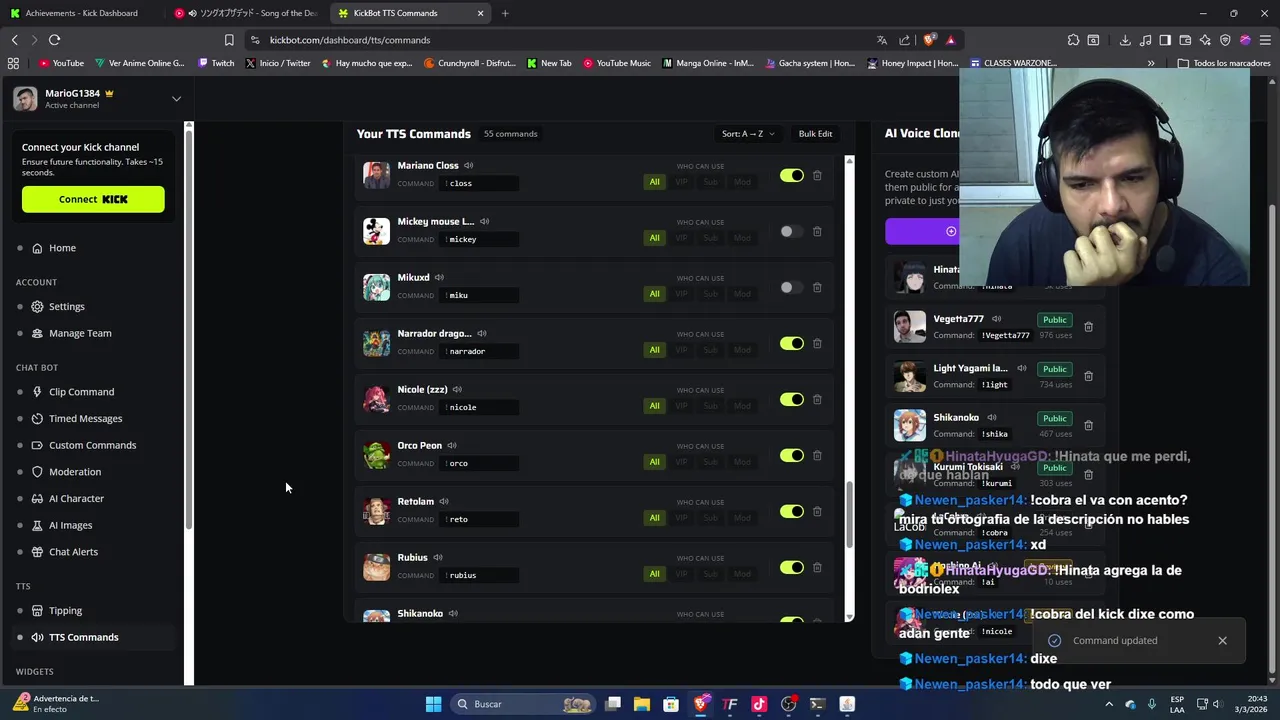Delete the Mickey mouse command with trash icon

pyautogui.click(x=817, y=231)
